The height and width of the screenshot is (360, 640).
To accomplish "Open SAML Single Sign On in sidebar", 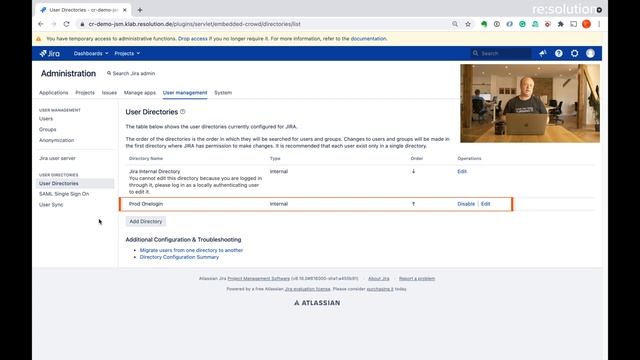I will [64, 194].
